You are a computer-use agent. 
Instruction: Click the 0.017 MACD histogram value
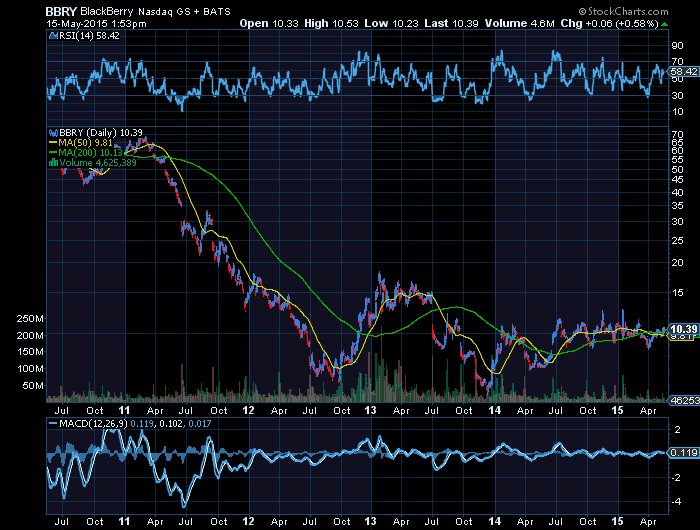click(x=200, y=423)
